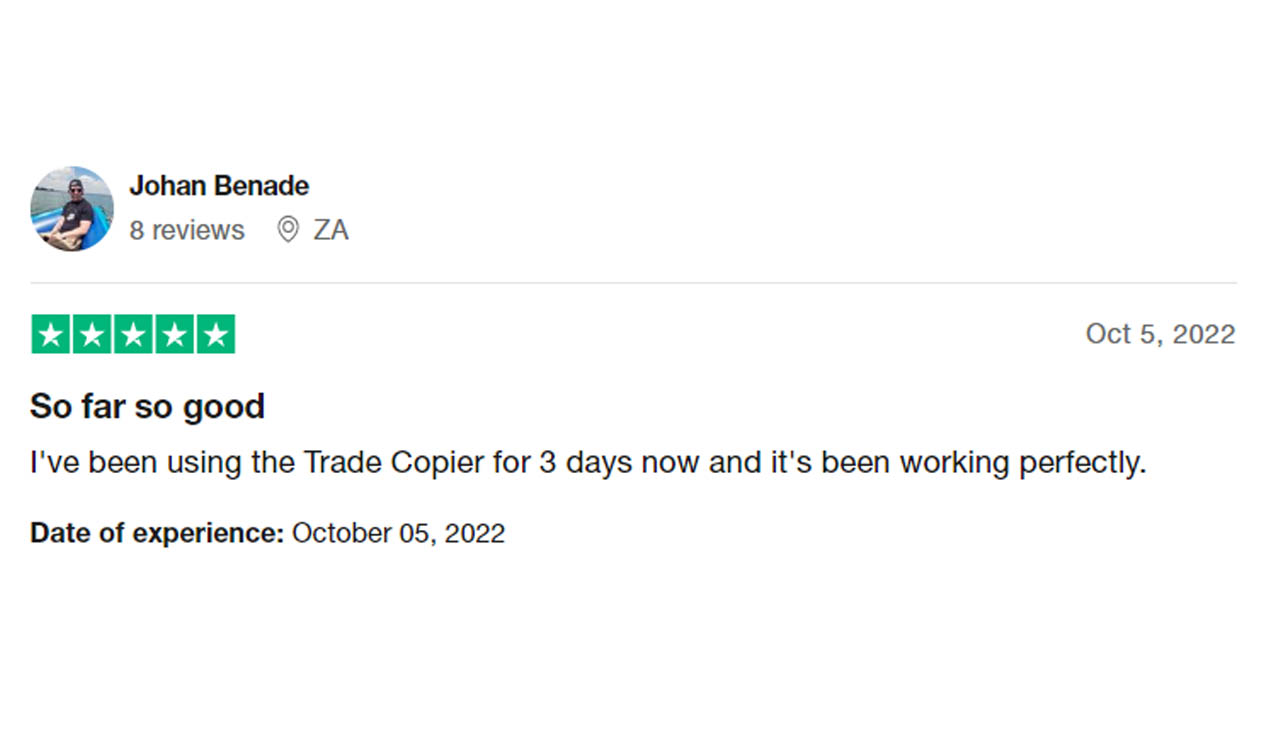Click the 'Date of experience:' bold label

pos(158,533)
